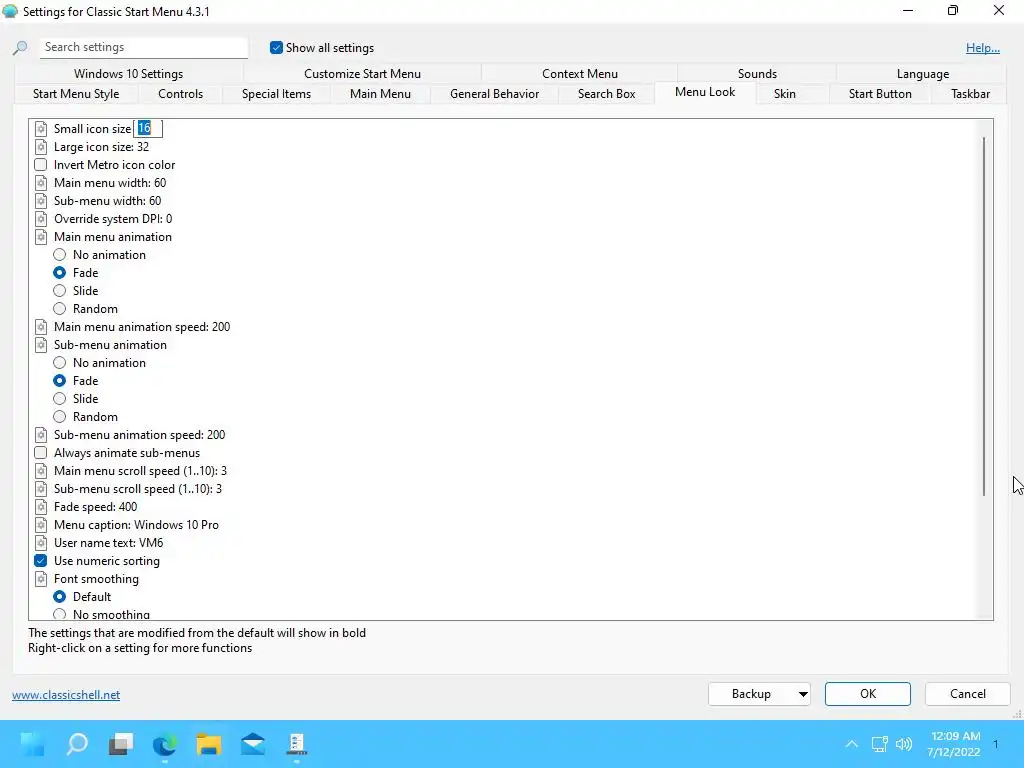
Task: Open taskbar Search
Action: (77, 744)
